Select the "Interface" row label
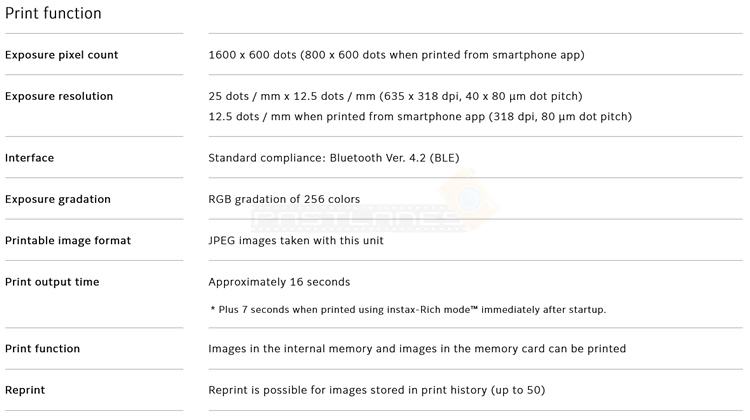The width and height of the screenshot is (750, 420). click(x=30, y=158)
